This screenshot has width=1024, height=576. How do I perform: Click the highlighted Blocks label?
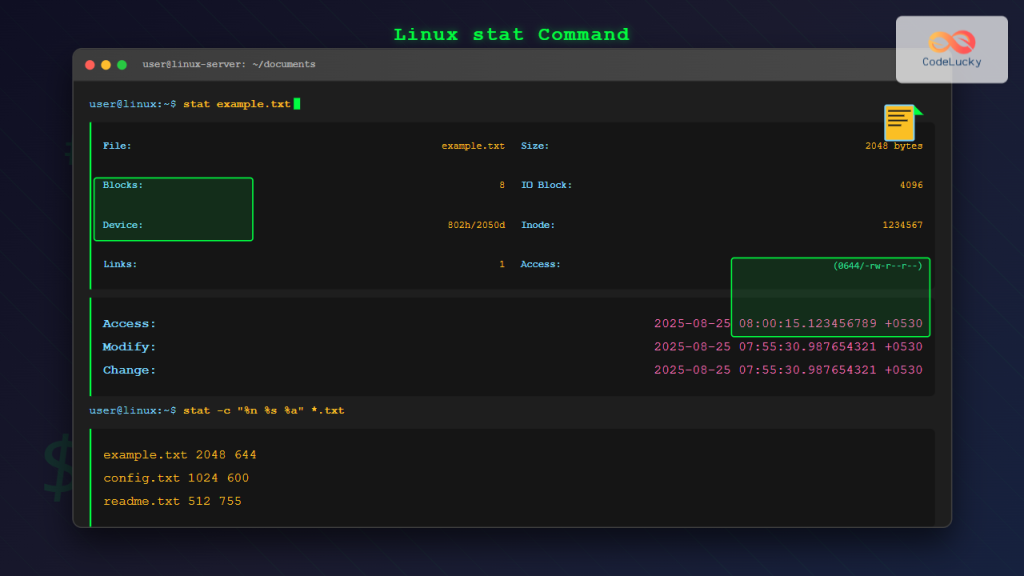click(x=123, y=185)
